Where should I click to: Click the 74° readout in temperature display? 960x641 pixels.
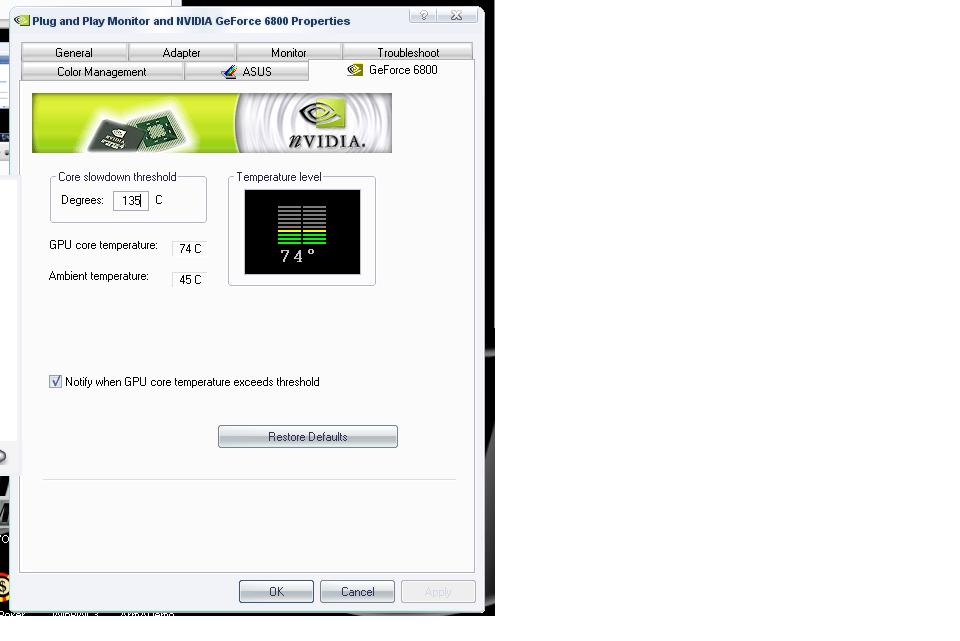point(298,255)
